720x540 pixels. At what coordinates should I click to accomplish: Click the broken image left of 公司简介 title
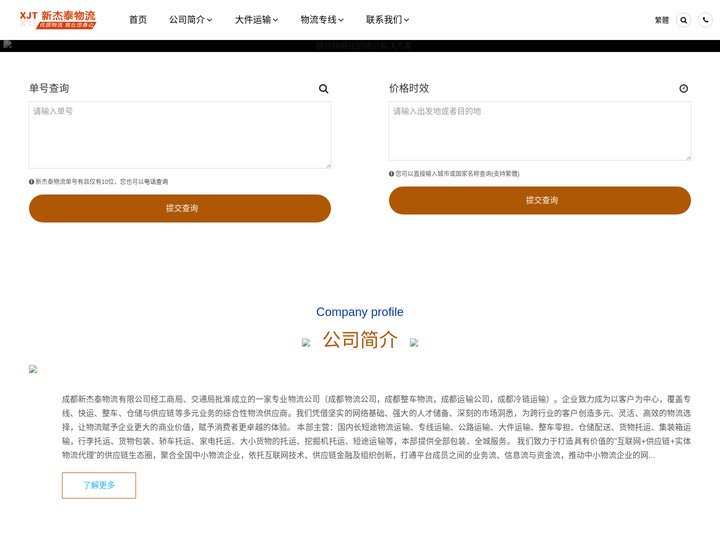(x=306, y=343)
